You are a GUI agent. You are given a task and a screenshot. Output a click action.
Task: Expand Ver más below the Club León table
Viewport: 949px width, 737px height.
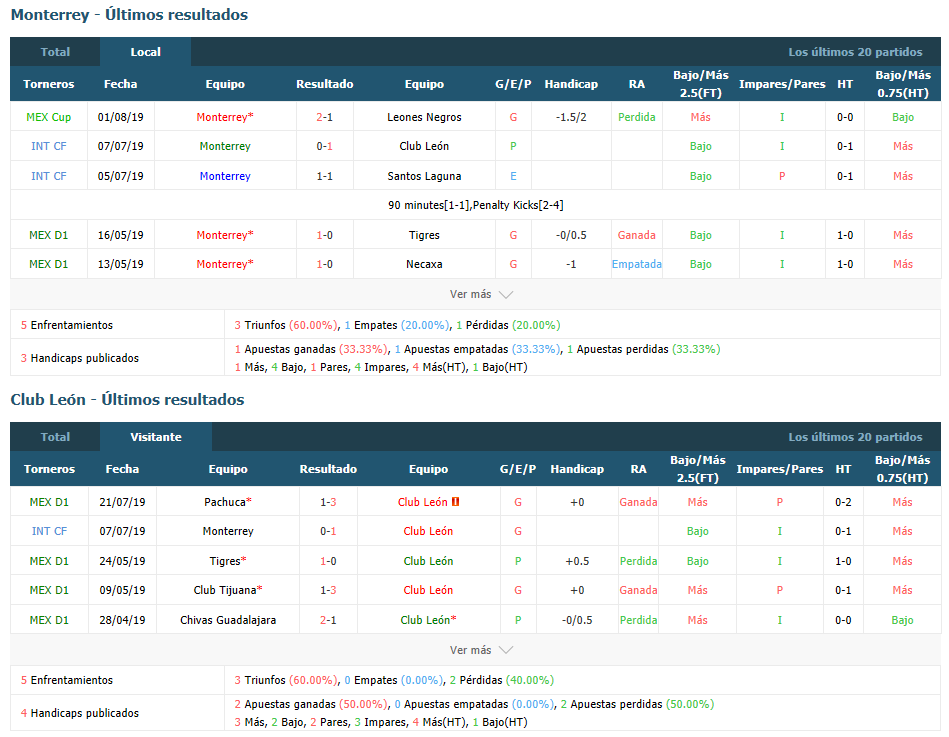481,650
